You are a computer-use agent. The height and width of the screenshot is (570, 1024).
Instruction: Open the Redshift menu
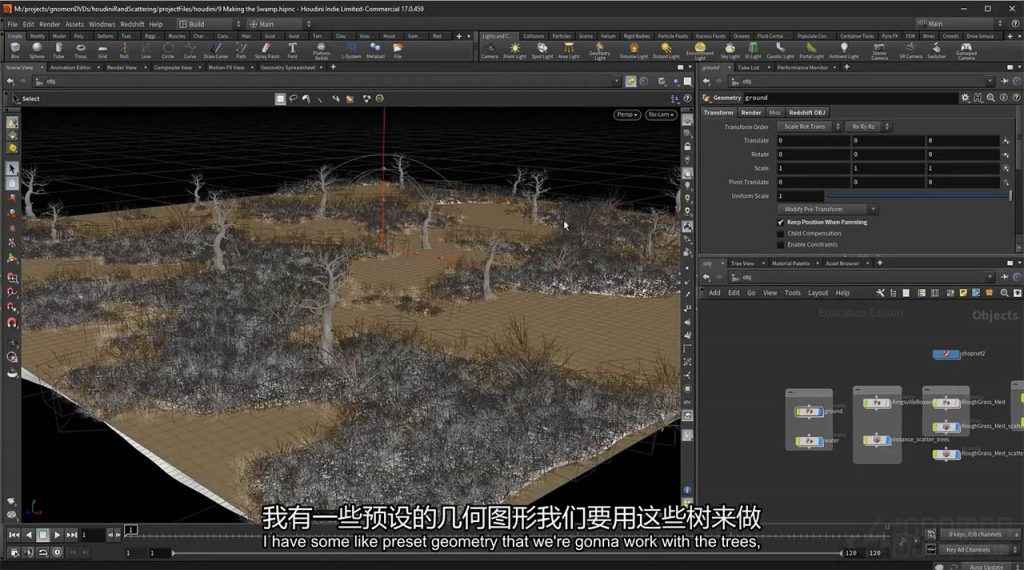132,24
